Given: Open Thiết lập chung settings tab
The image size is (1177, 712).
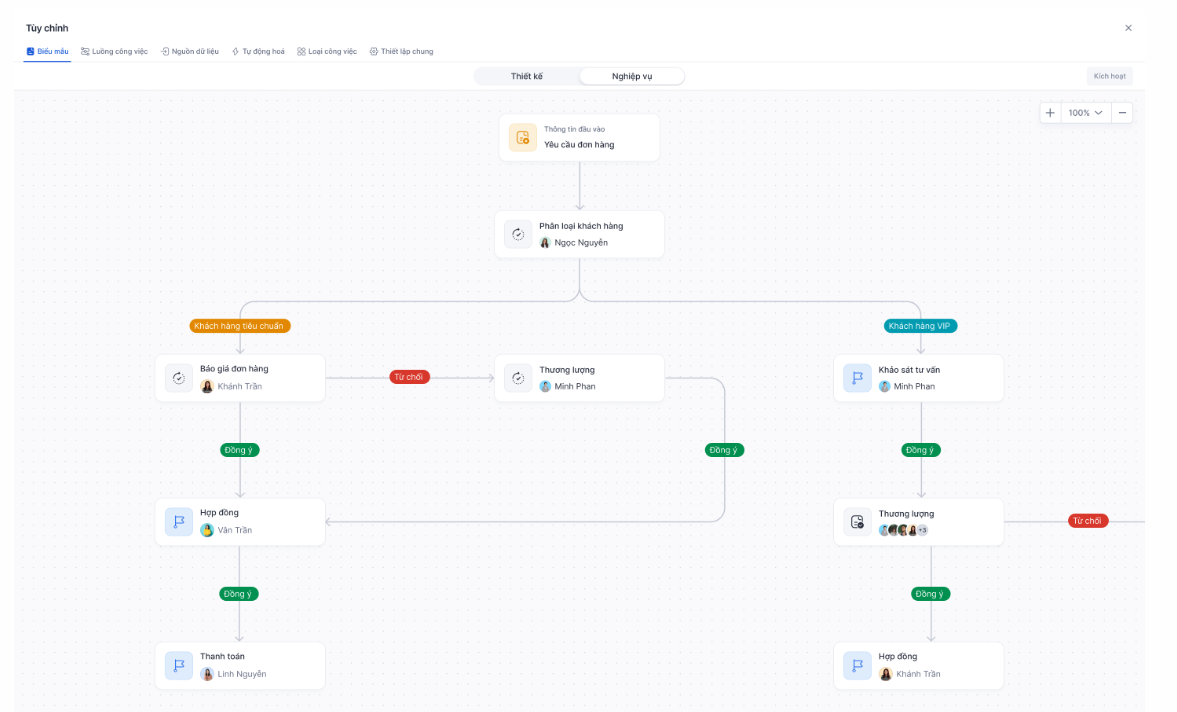Looking at the screenshot, I should (402, 52).
